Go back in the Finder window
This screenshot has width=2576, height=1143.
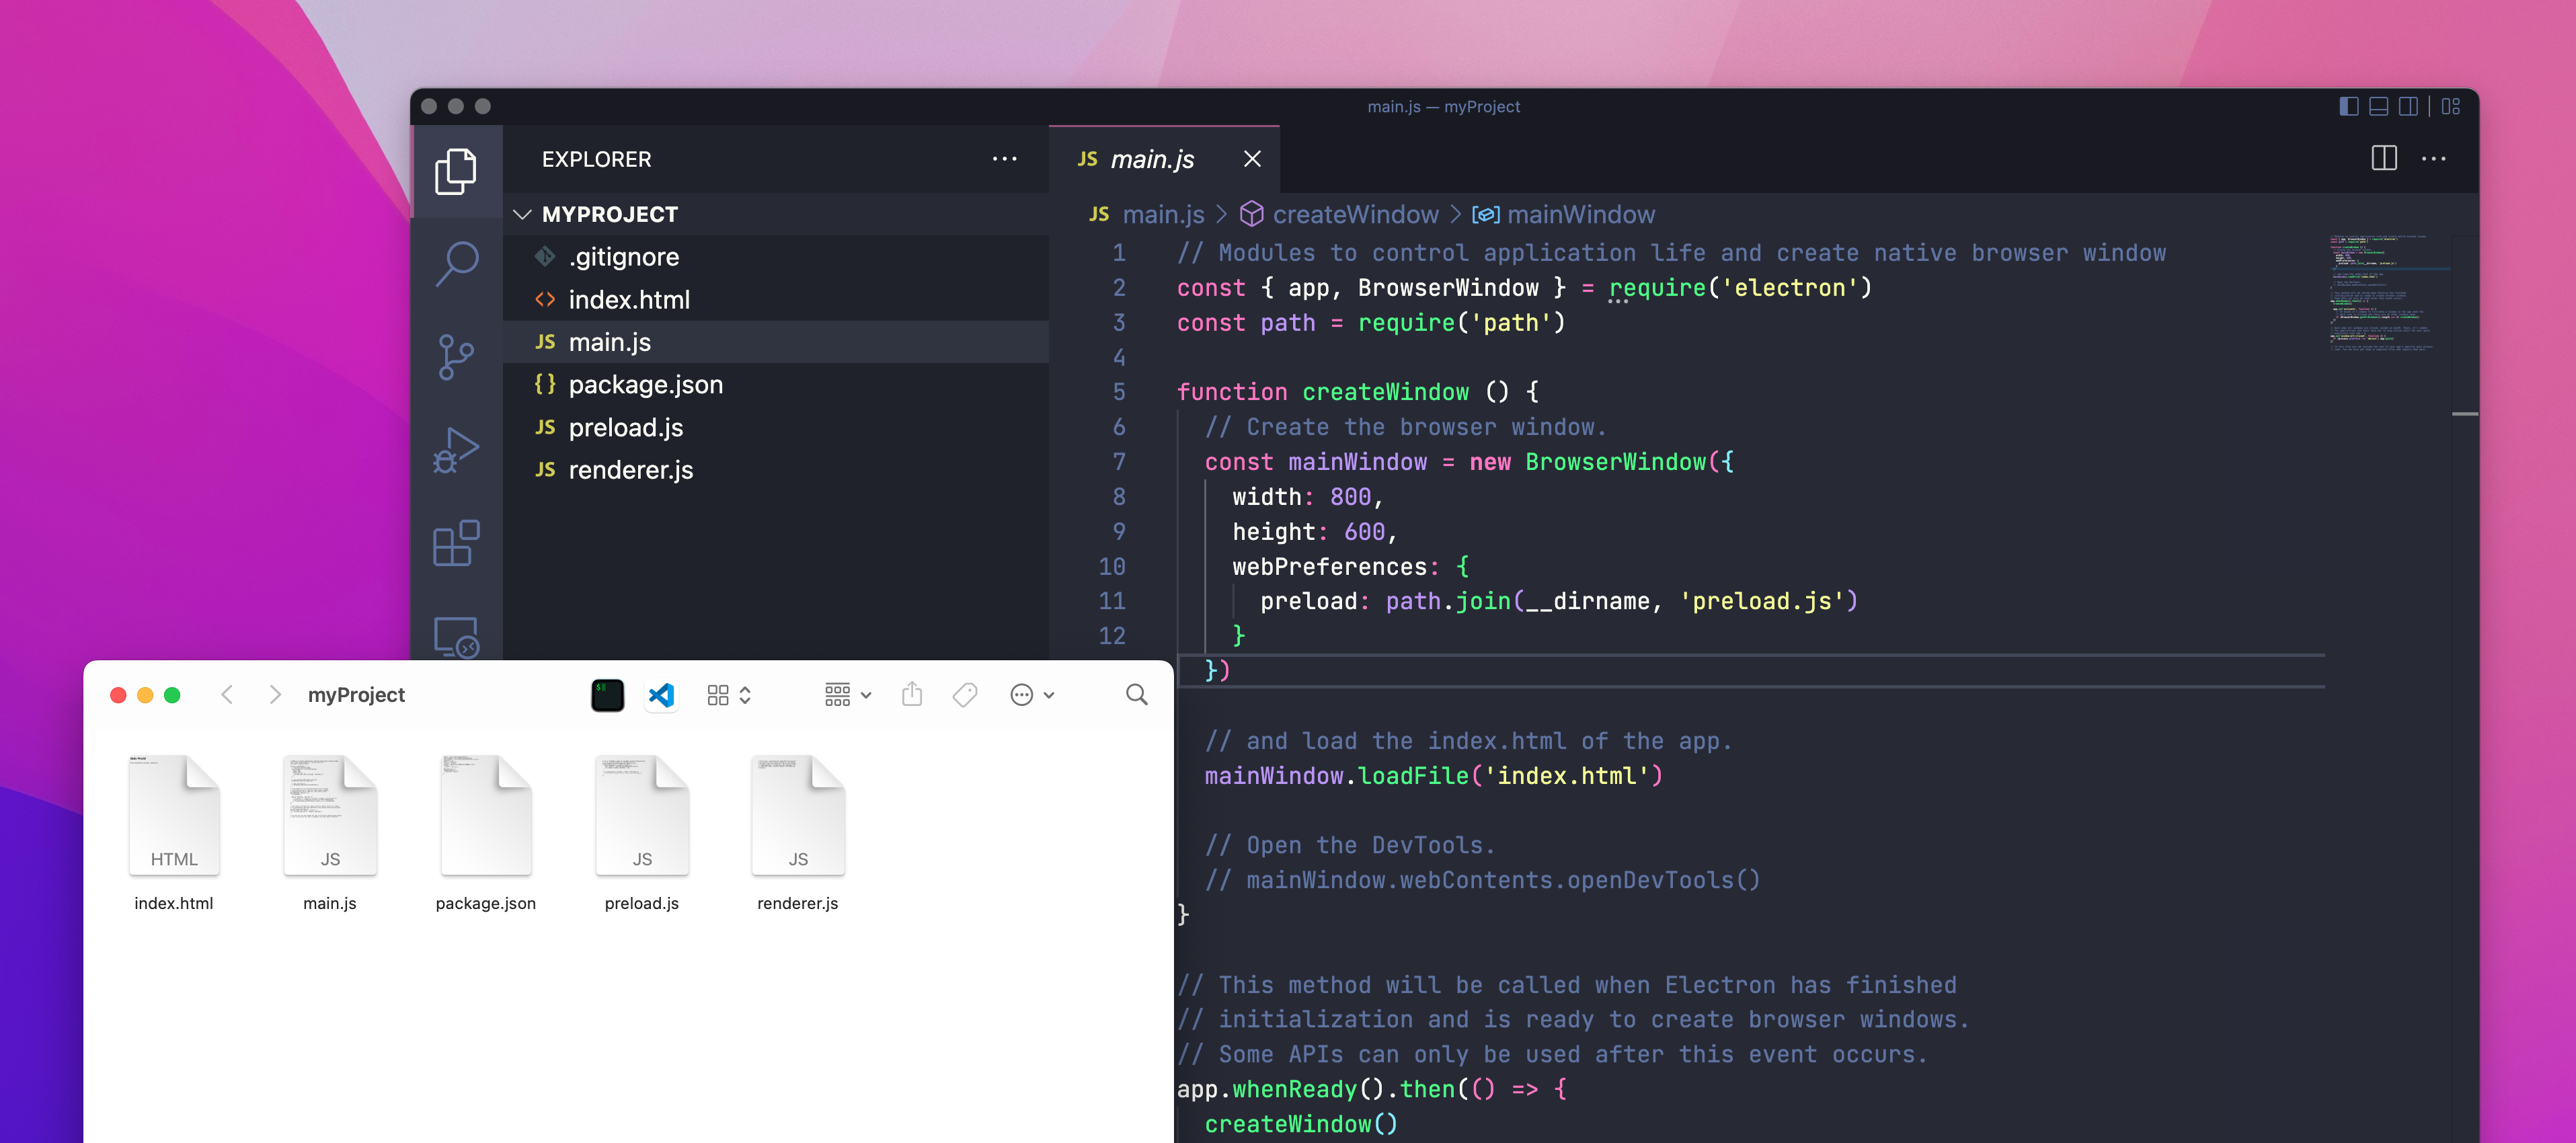tap(227, 695)
